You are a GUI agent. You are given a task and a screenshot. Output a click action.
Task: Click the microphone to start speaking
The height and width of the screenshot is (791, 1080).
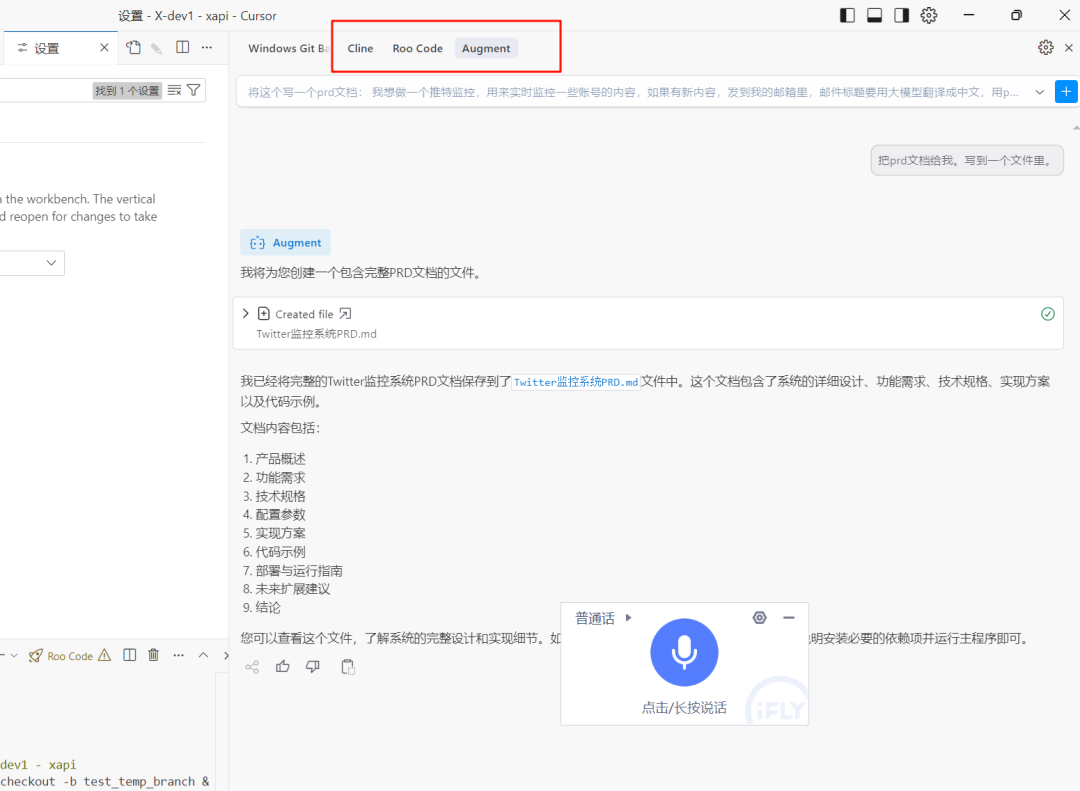tap(684, 652)
